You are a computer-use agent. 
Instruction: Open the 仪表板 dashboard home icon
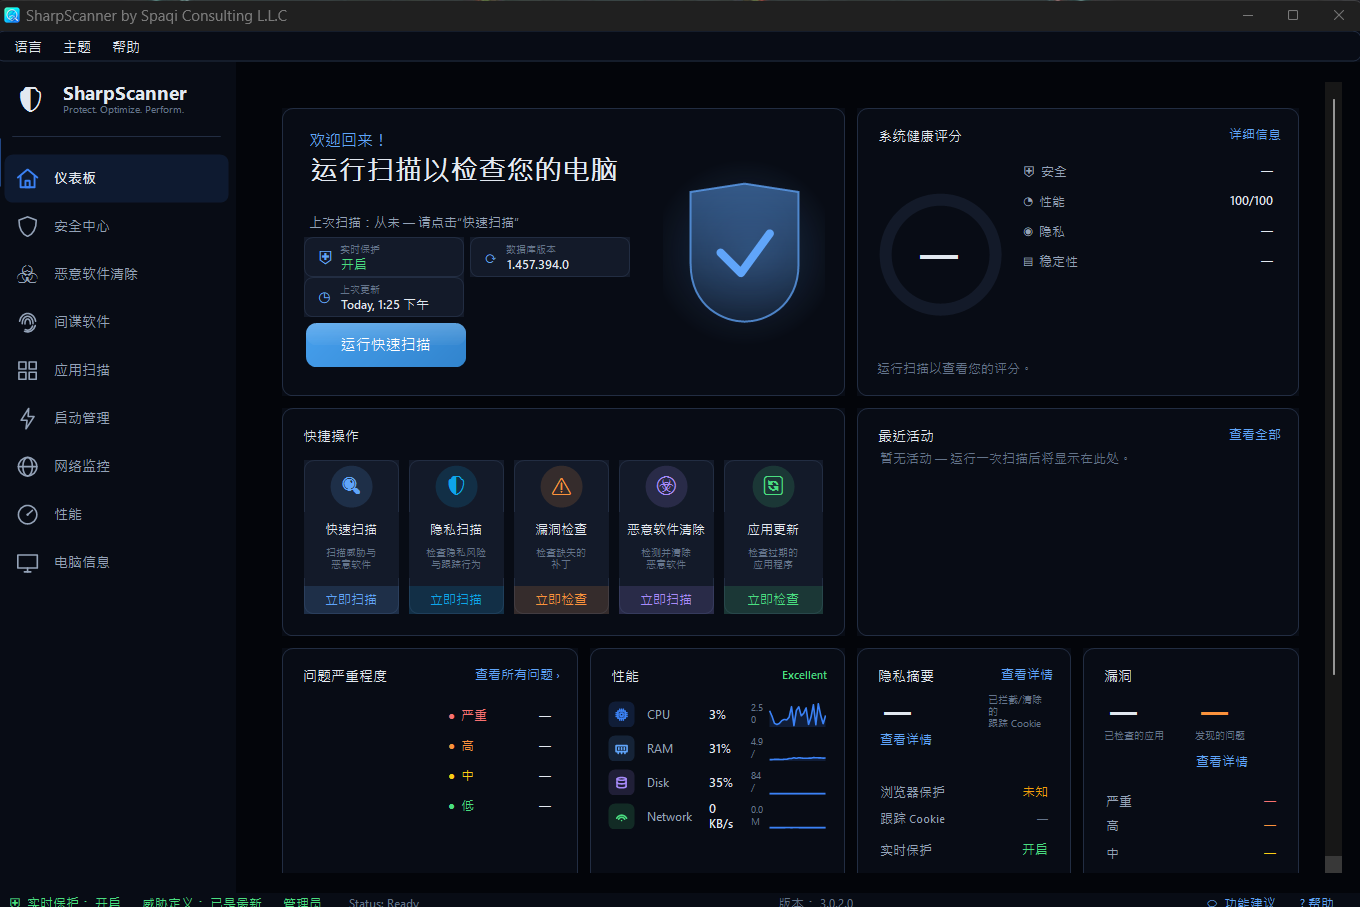(28, 178)
